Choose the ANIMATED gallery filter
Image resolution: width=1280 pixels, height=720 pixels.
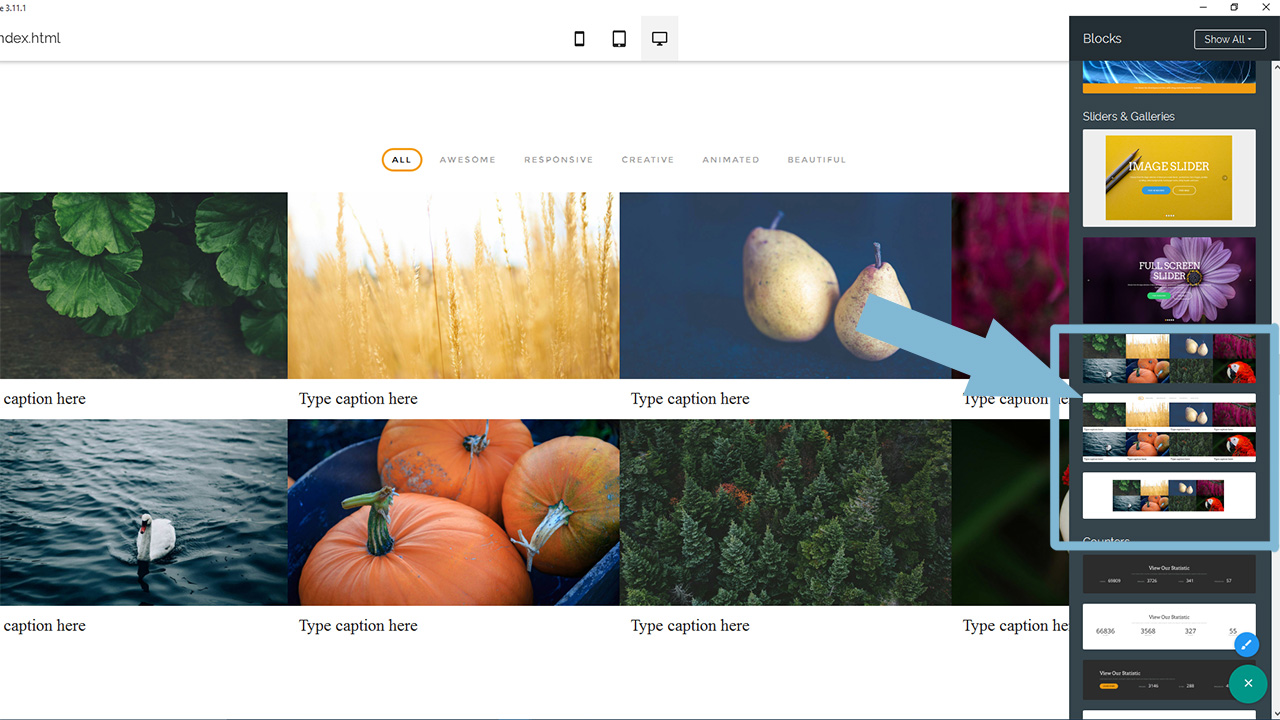730,160
